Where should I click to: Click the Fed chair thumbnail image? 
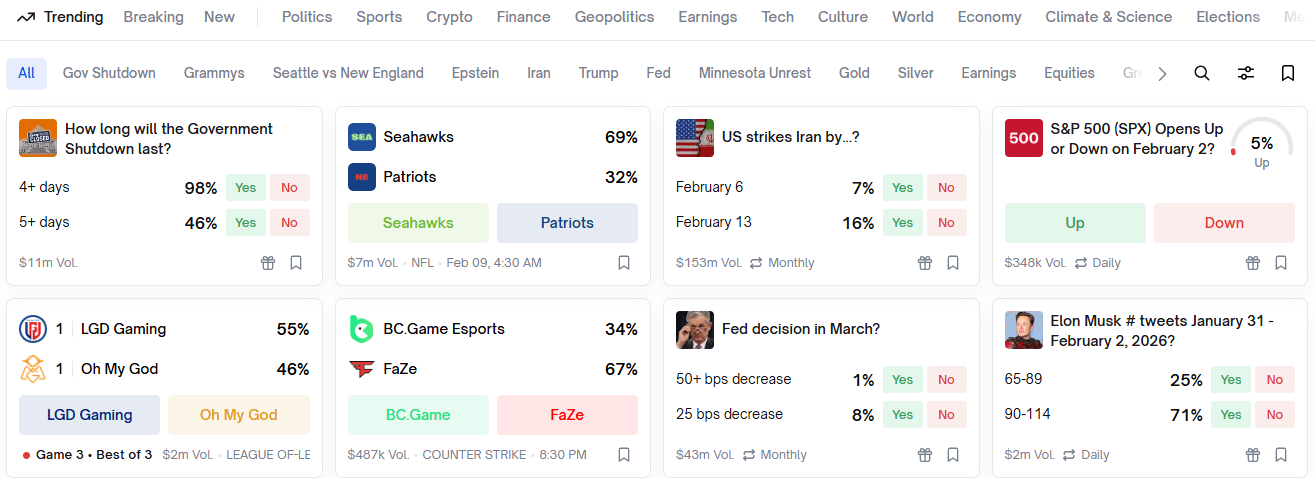(695, 330)
